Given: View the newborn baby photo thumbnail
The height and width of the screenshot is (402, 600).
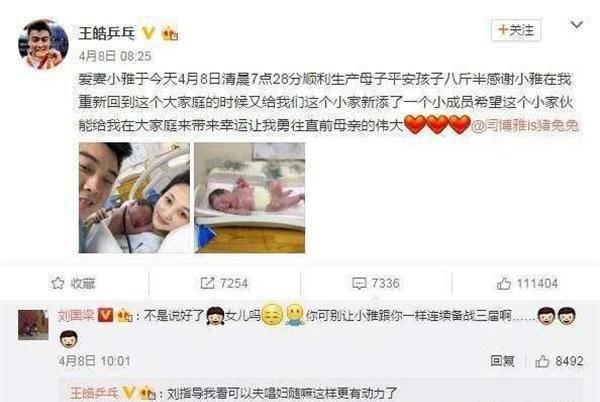Looking at the screenshot, I should coord(250,198).
